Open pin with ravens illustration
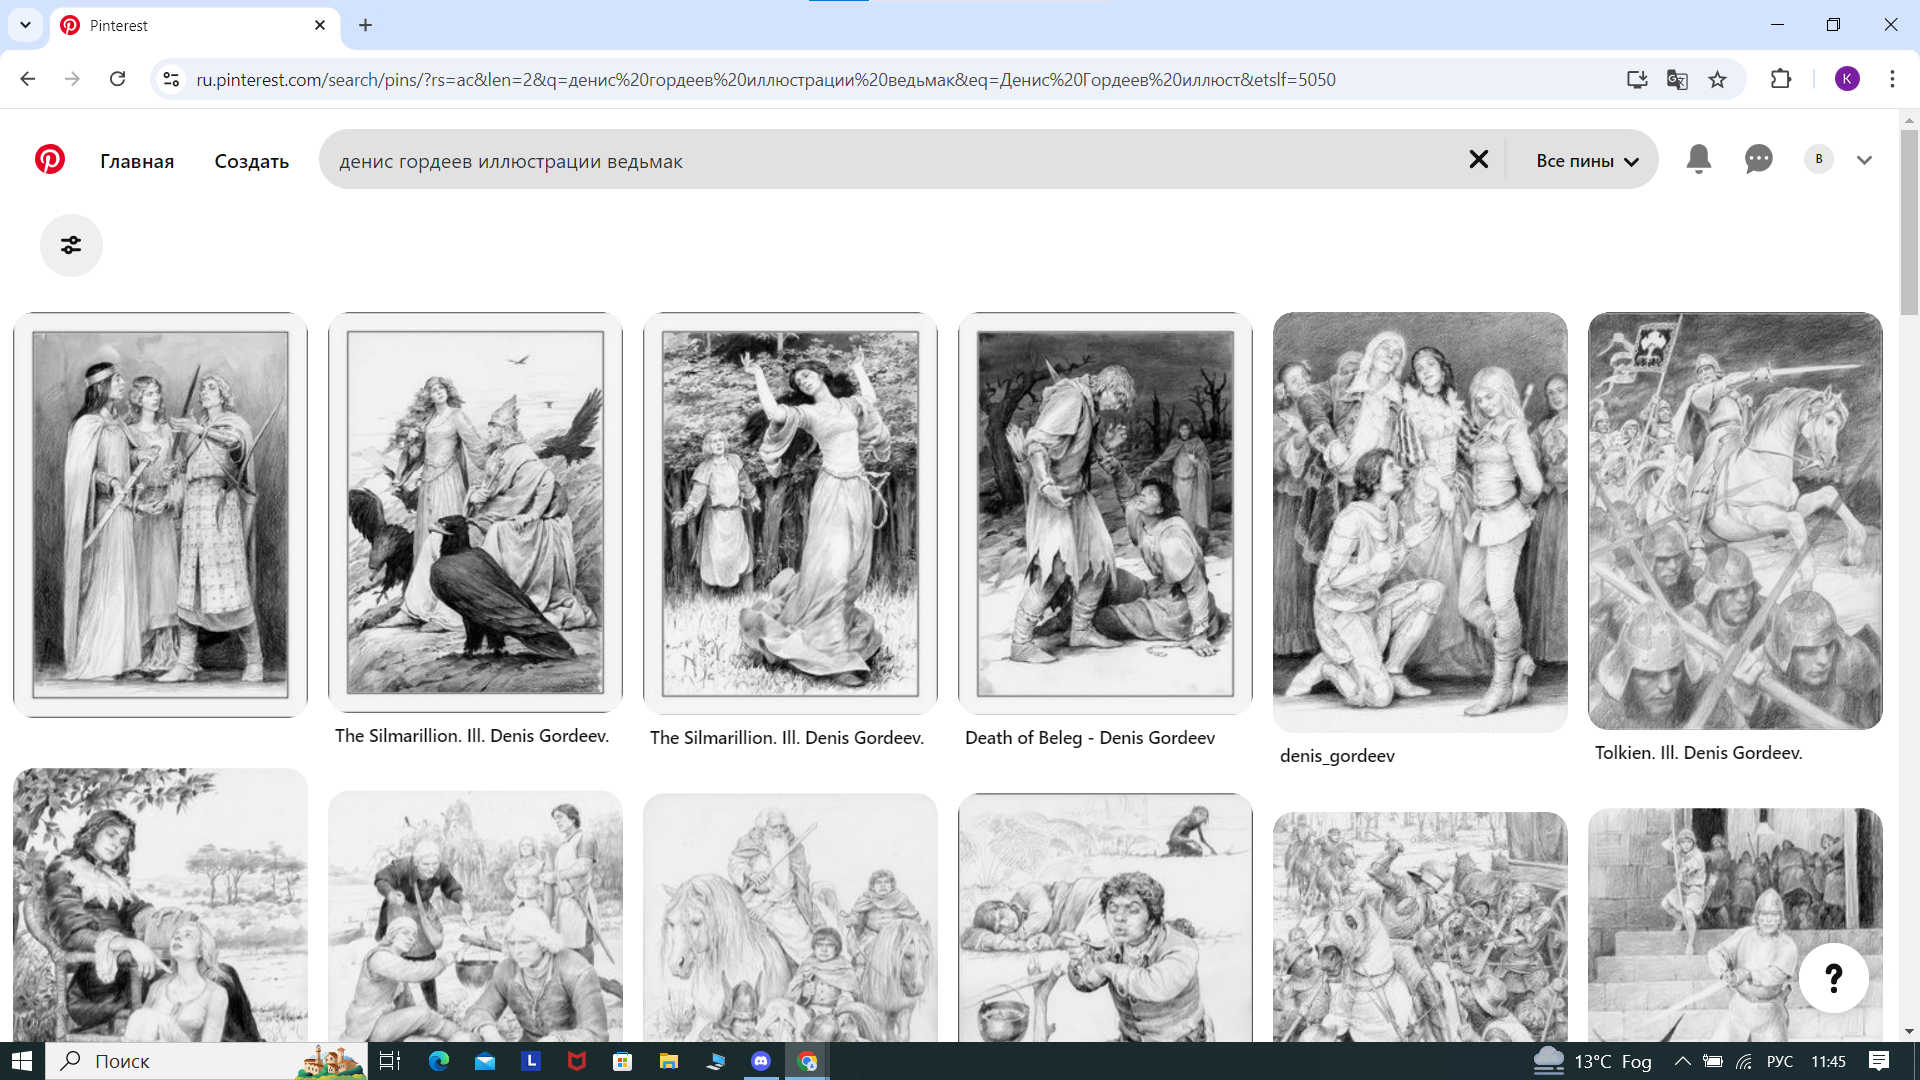This screenshot has height=1080, width=1920. [x=475, y=512]
